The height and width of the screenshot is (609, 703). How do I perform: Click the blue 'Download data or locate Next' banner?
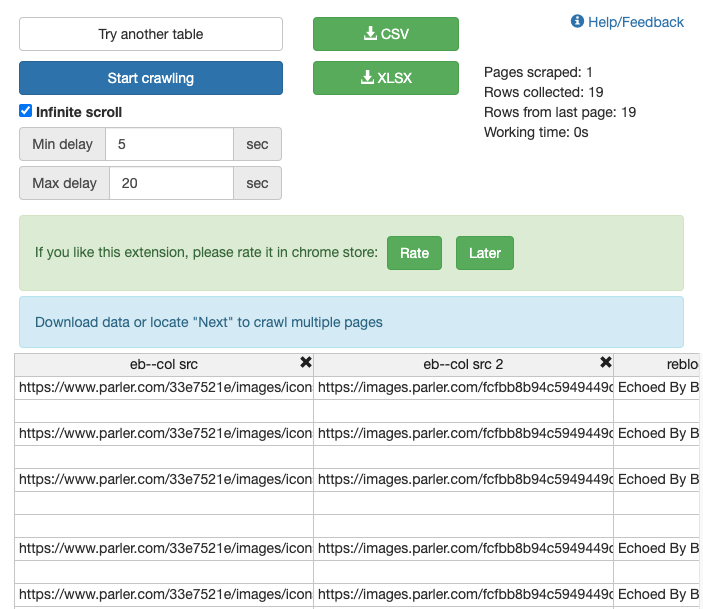point(351,322)
